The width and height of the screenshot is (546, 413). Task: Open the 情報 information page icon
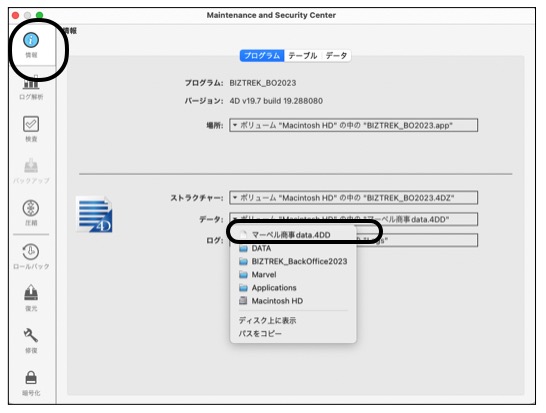[x=31, y=45]
